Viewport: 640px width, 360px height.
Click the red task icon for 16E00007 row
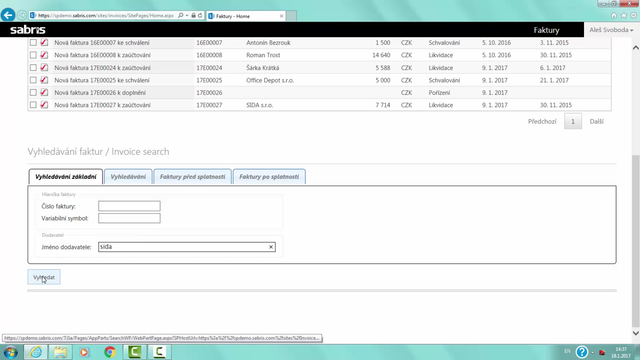point(44,42)
